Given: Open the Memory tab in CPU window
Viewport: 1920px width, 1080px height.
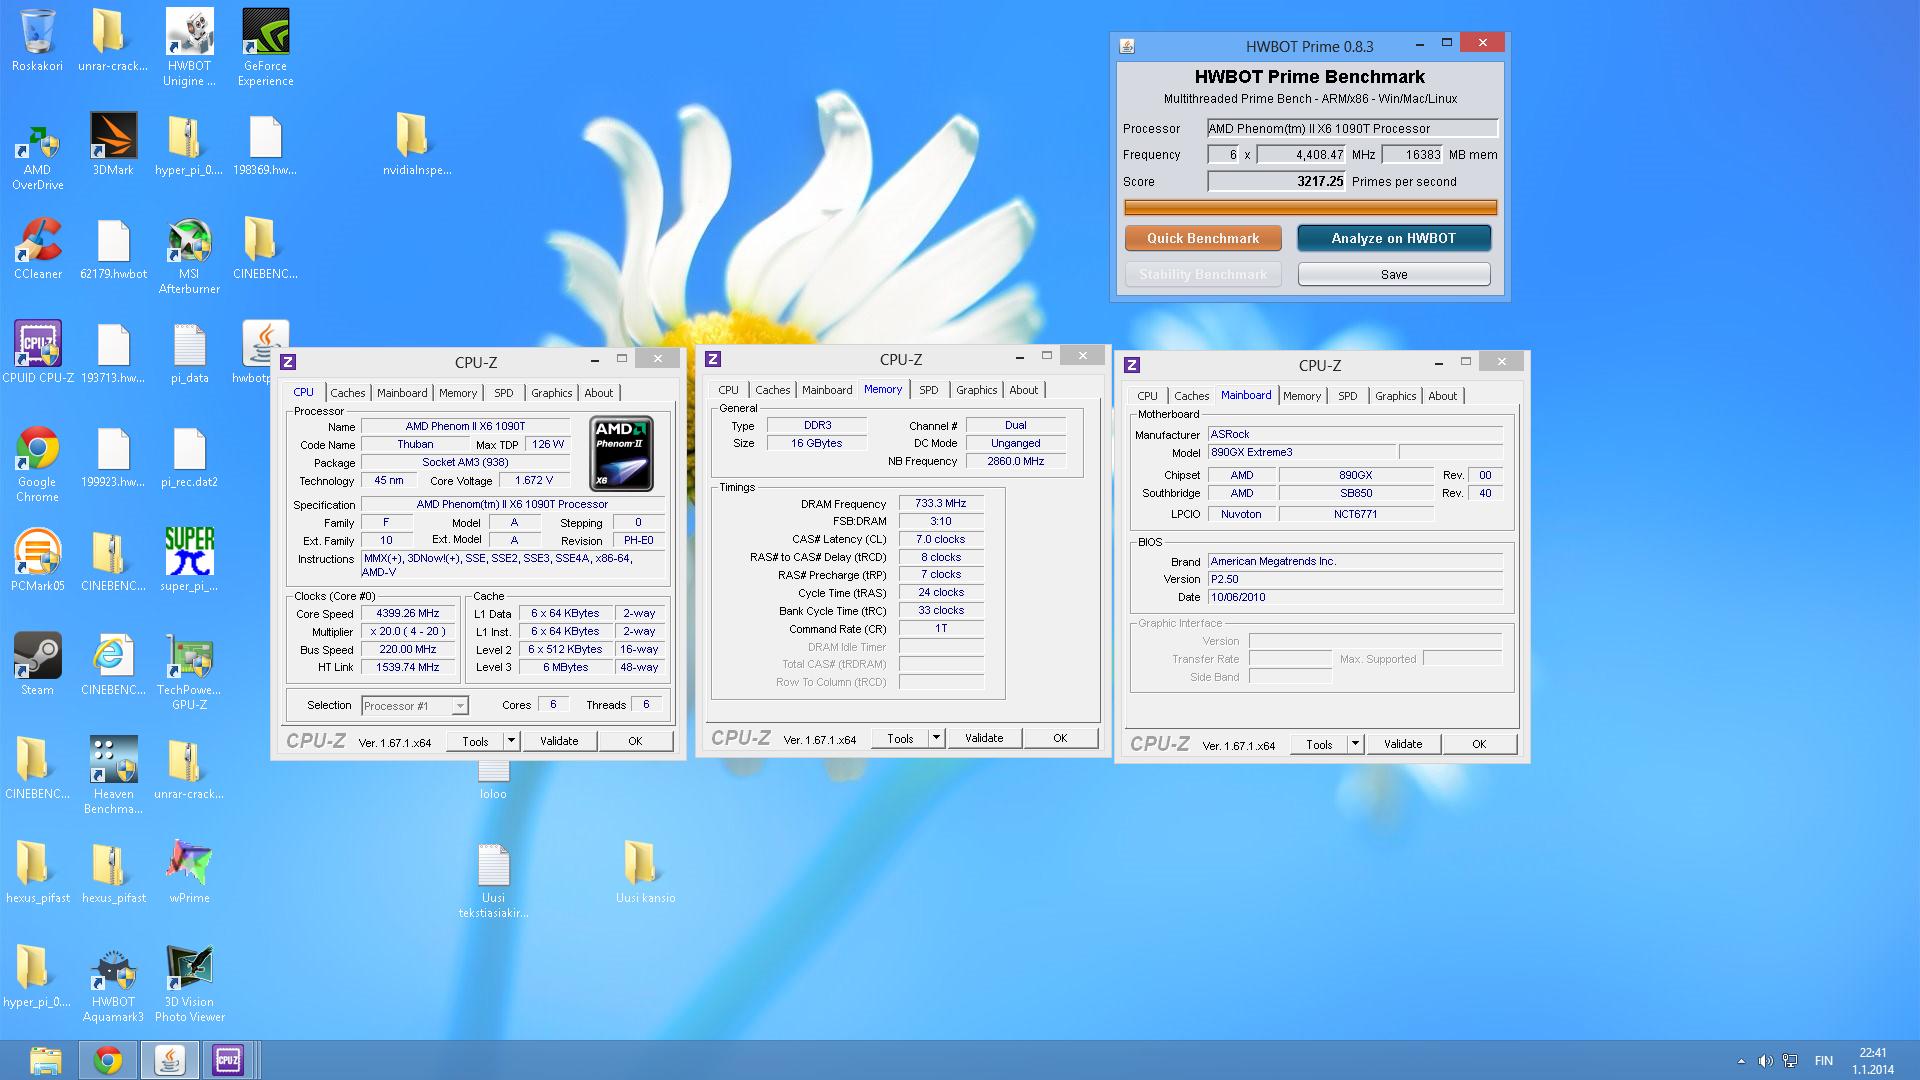Looking at the screenshot, I should [457, 393].
